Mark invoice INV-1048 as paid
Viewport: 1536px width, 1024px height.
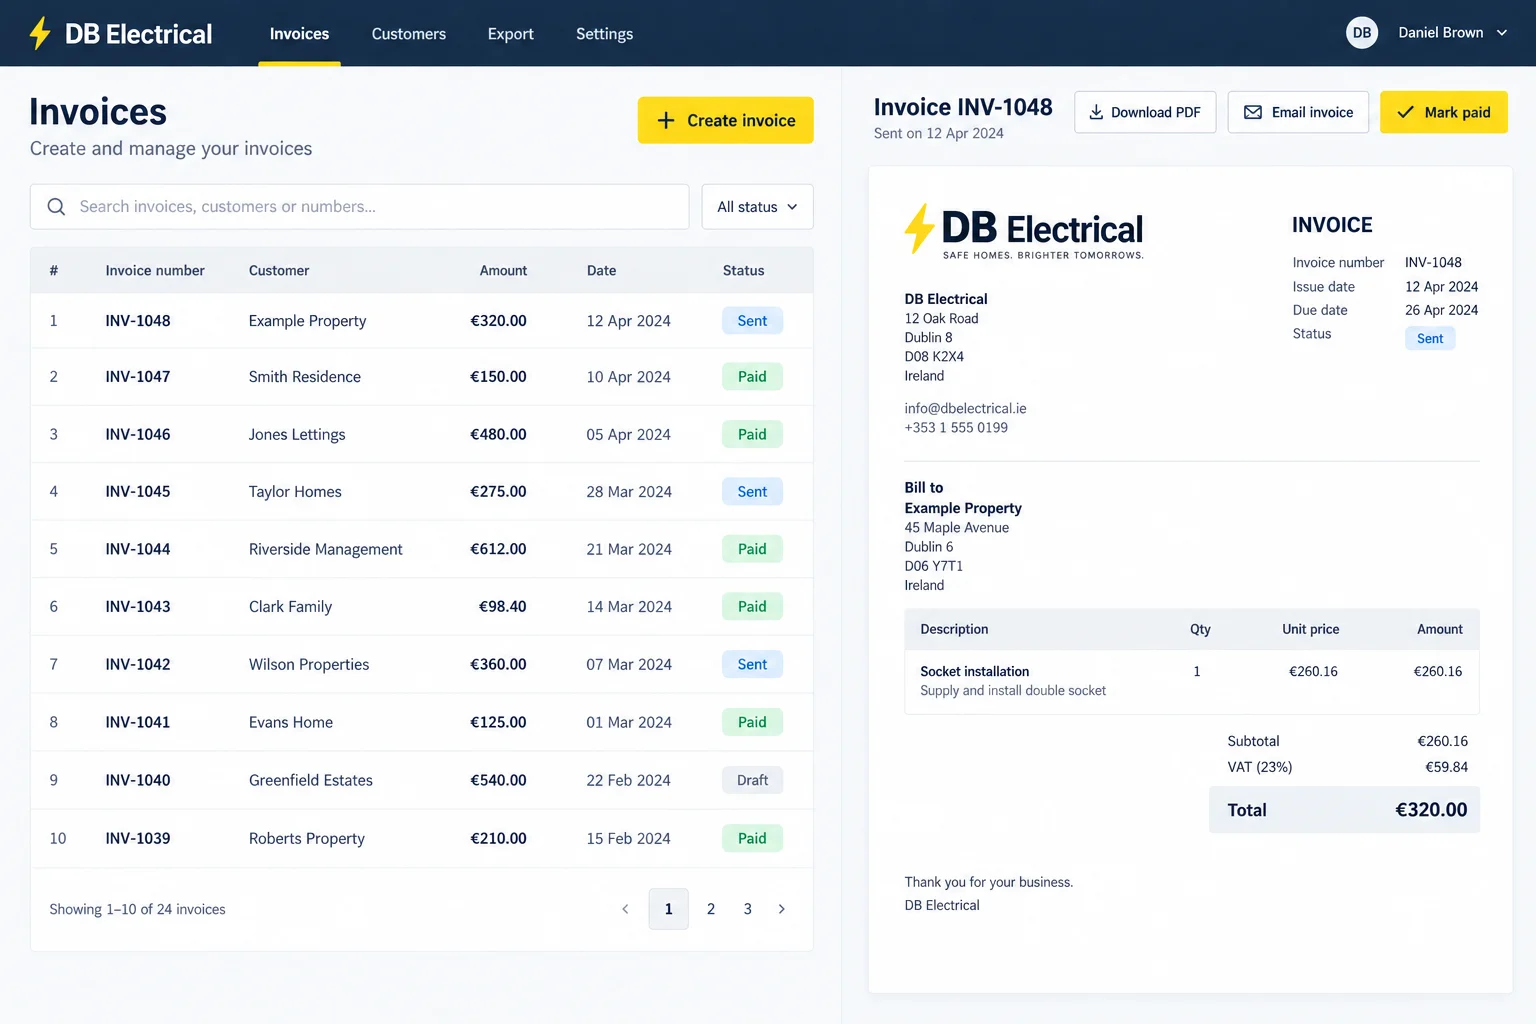[1444, 112]
